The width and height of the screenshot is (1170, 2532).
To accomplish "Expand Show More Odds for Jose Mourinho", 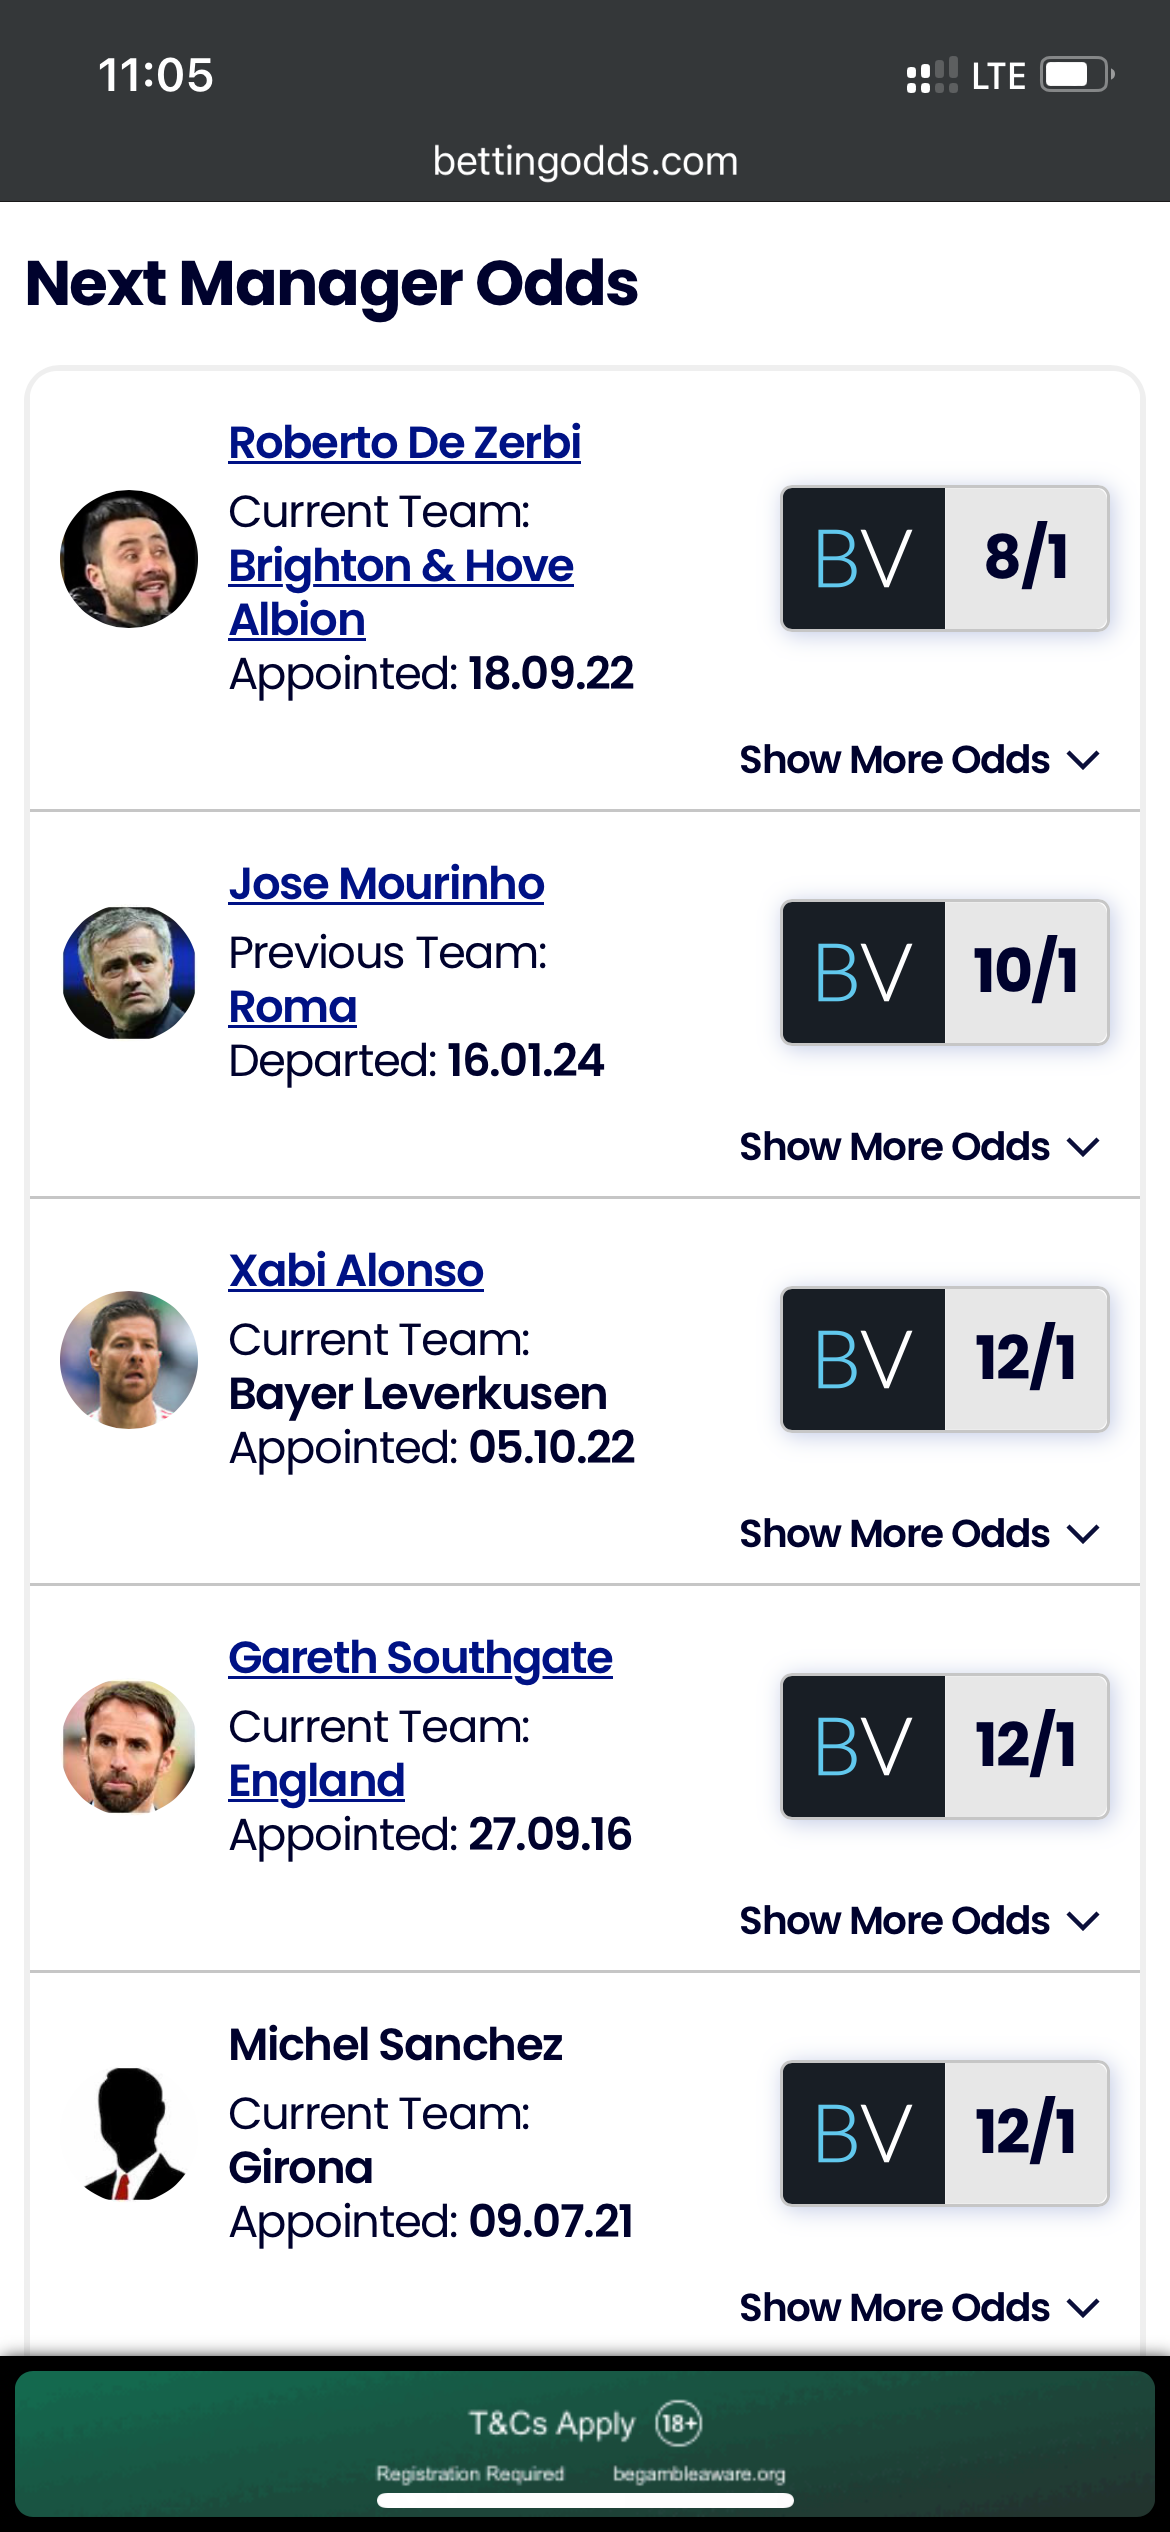I will coord(920,1147).
